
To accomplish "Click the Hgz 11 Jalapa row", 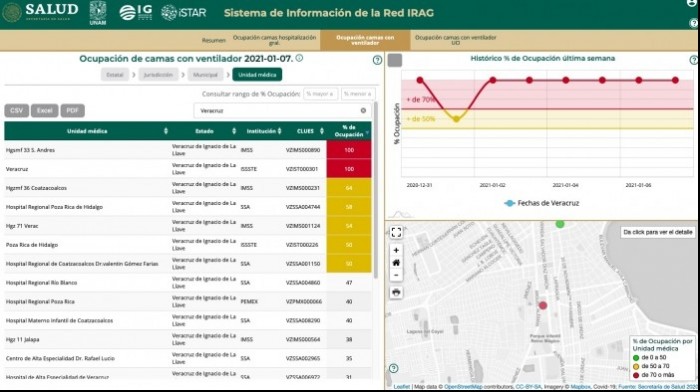I will point(188,339).
